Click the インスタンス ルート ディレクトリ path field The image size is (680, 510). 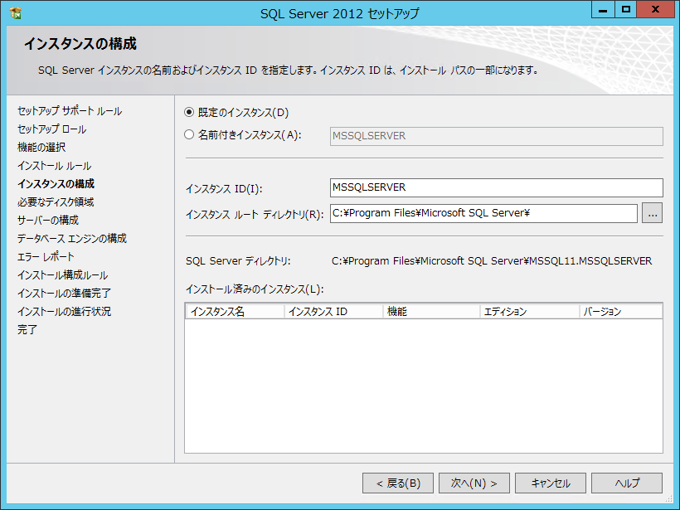coord(484,213)
